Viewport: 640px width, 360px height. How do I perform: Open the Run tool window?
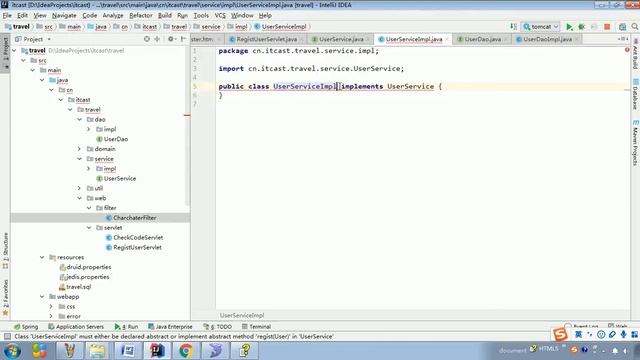coord(127,327)
